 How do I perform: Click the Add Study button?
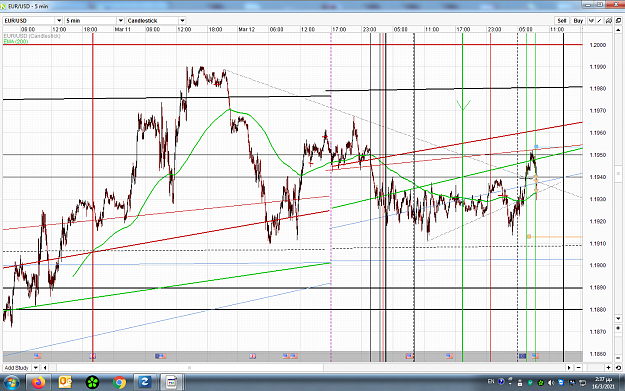(x=17, y=368)
